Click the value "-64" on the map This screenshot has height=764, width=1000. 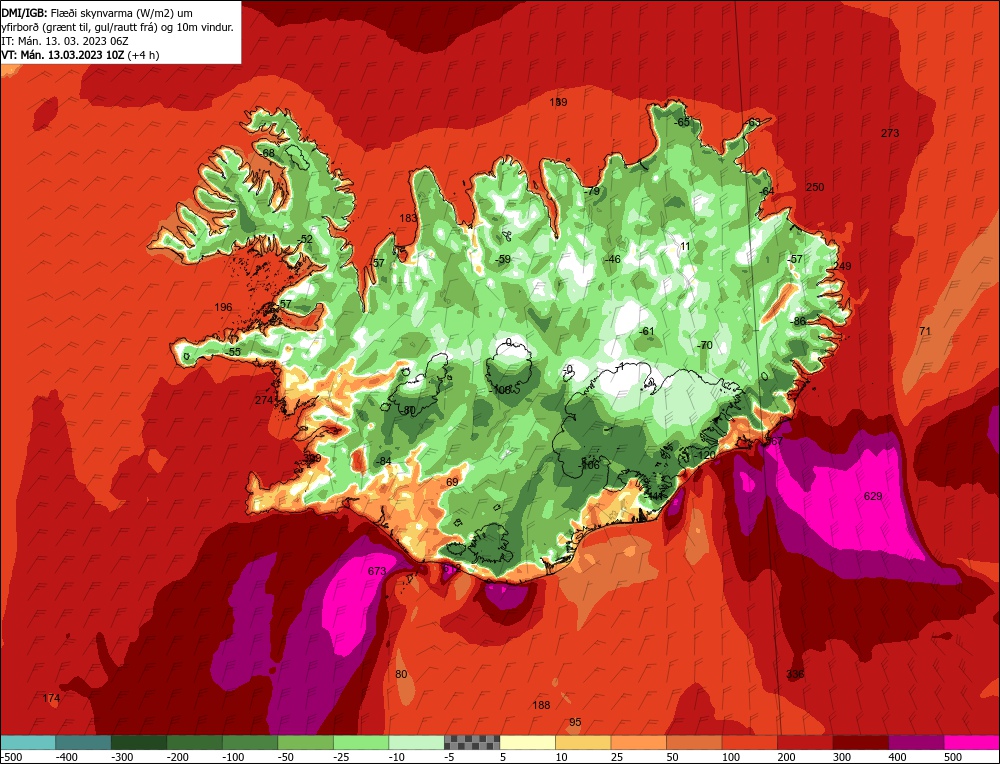coord(766,191)
